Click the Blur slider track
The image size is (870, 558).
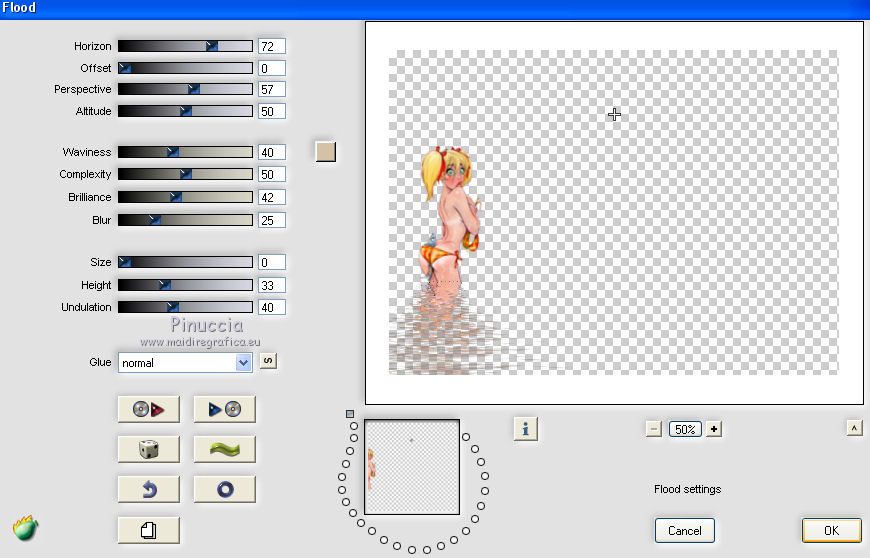[x=185, y=220]
